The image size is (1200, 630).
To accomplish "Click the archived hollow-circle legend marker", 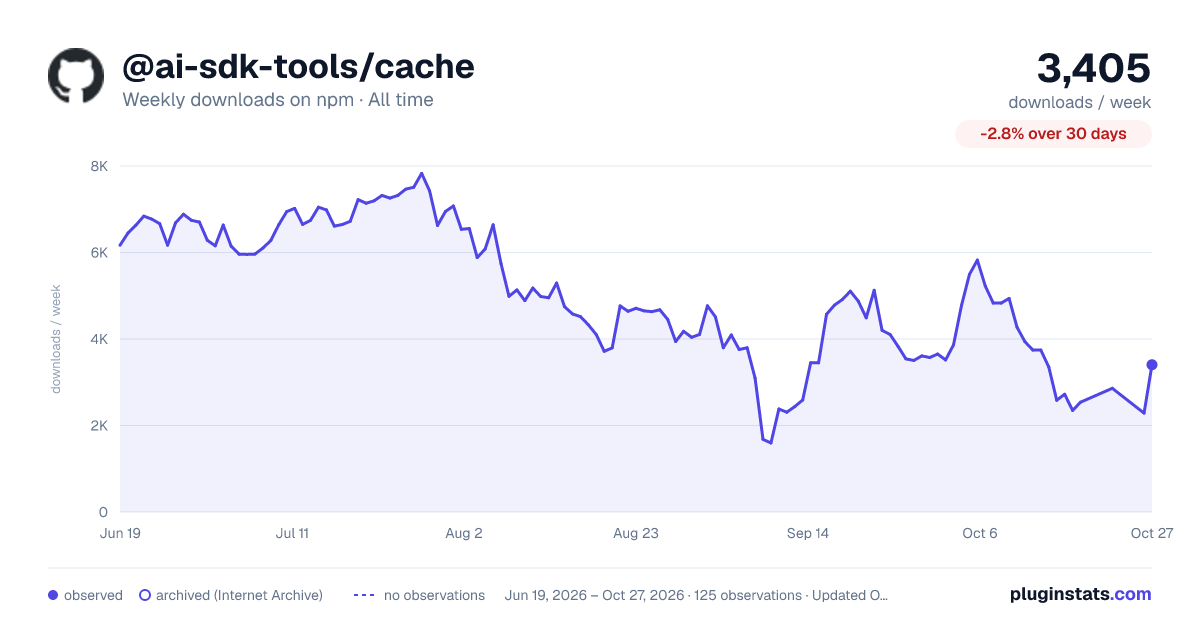I will pos(145,595).
